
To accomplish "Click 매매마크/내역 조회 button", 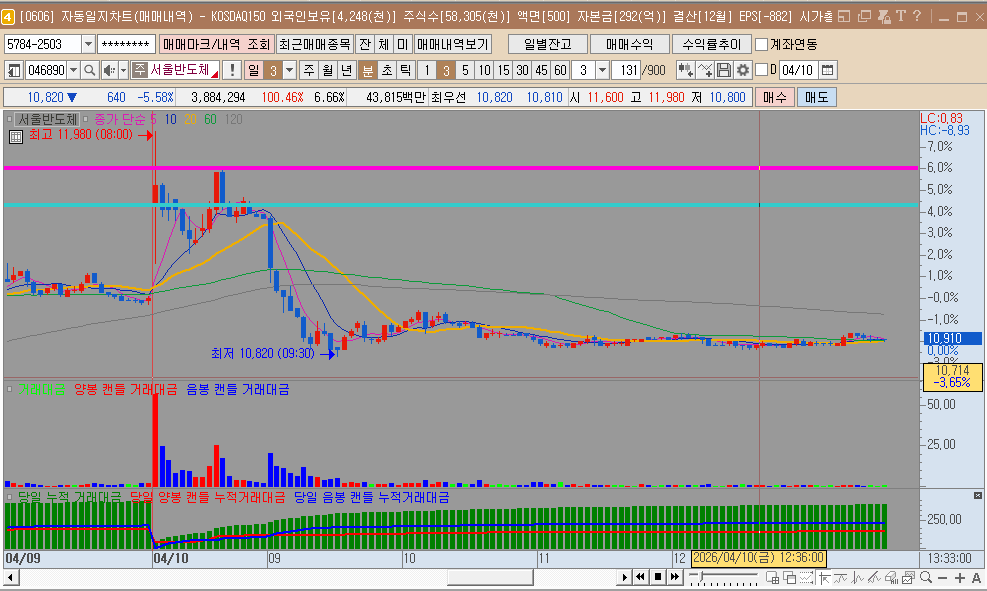I will click(216, 44).
